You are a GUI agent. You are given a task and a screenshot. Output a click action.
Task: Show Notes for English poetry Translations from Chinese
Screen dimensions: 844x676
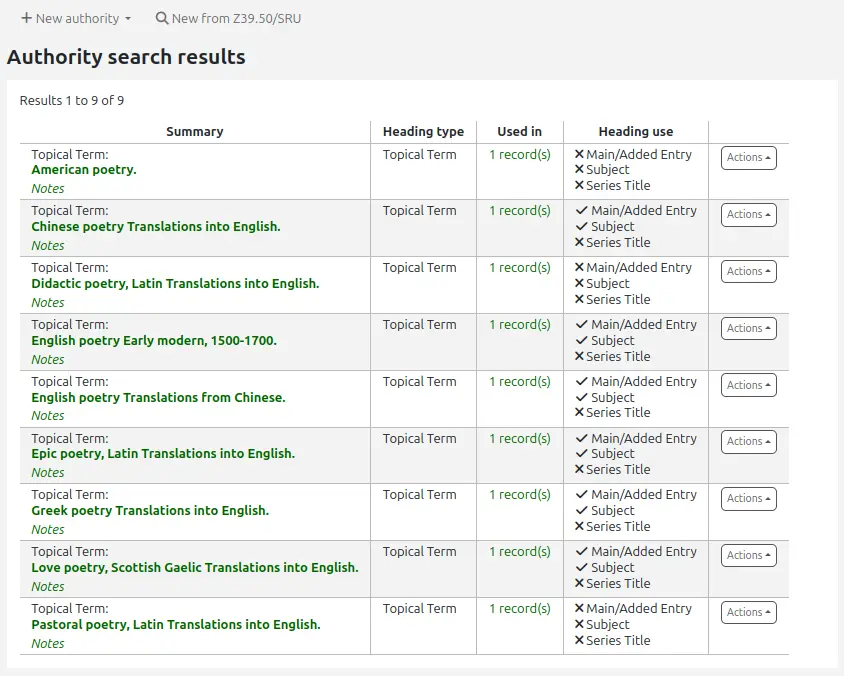[47, 416]
